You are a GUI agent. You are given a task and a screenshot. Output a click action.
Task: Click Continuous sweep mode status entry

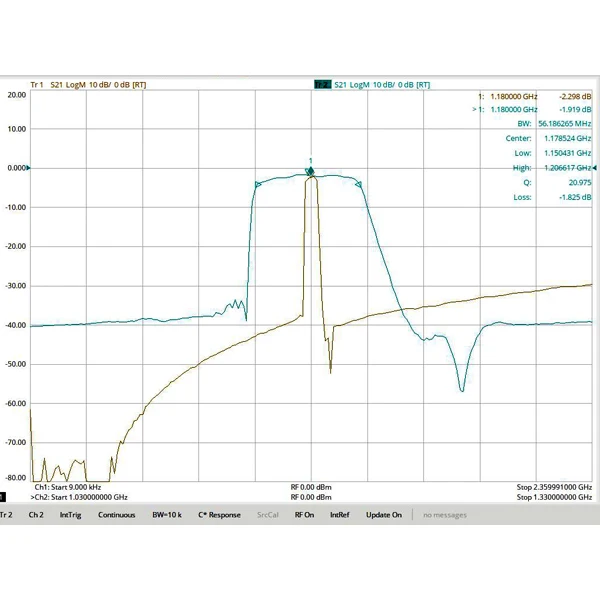pos(116,515)
